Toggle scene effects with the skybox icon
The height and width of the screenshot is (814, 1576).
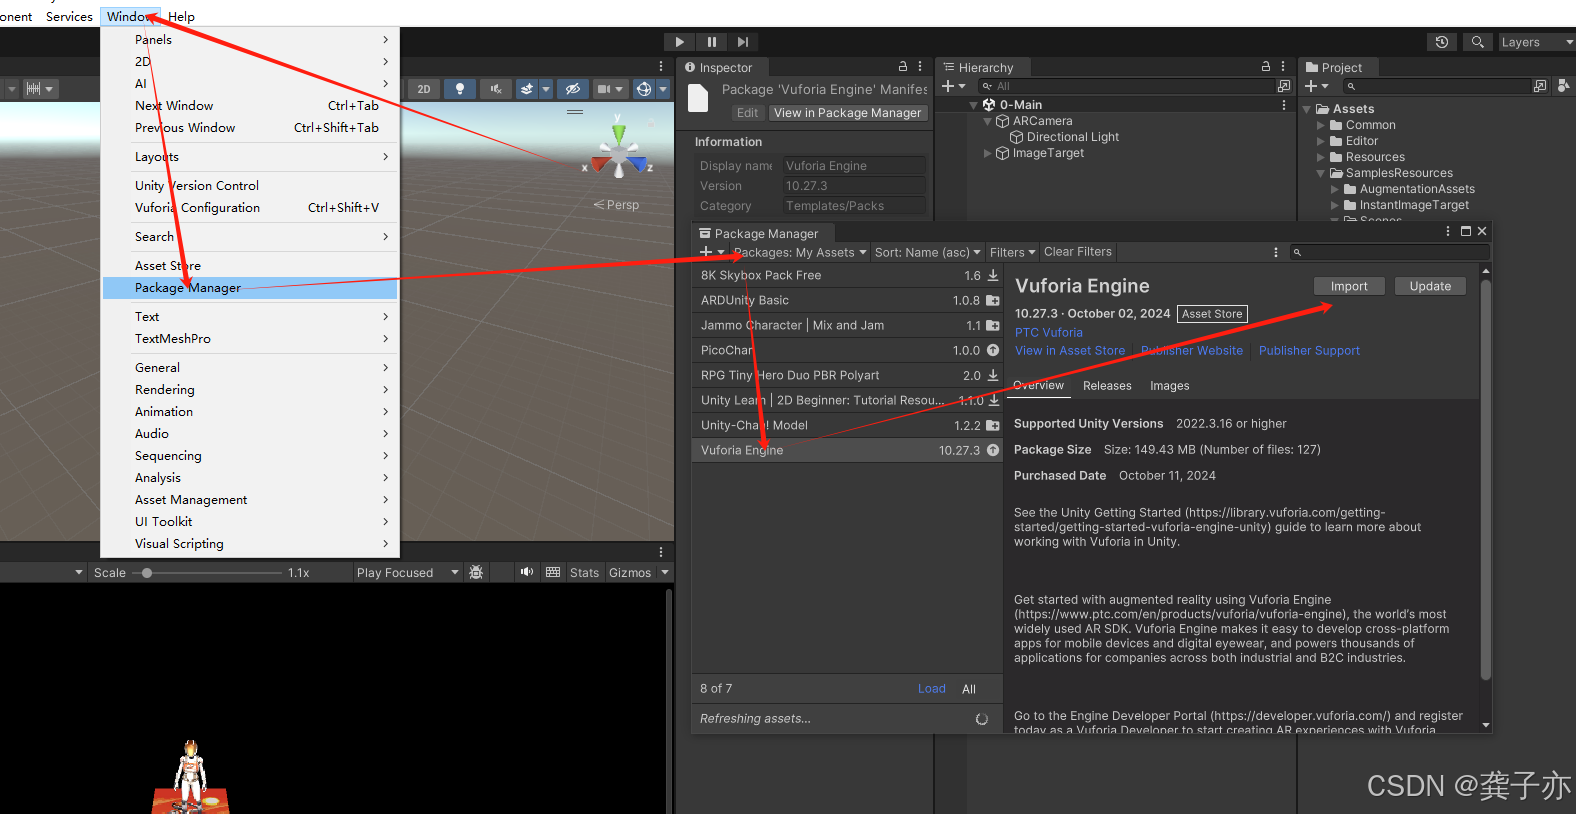527,89
